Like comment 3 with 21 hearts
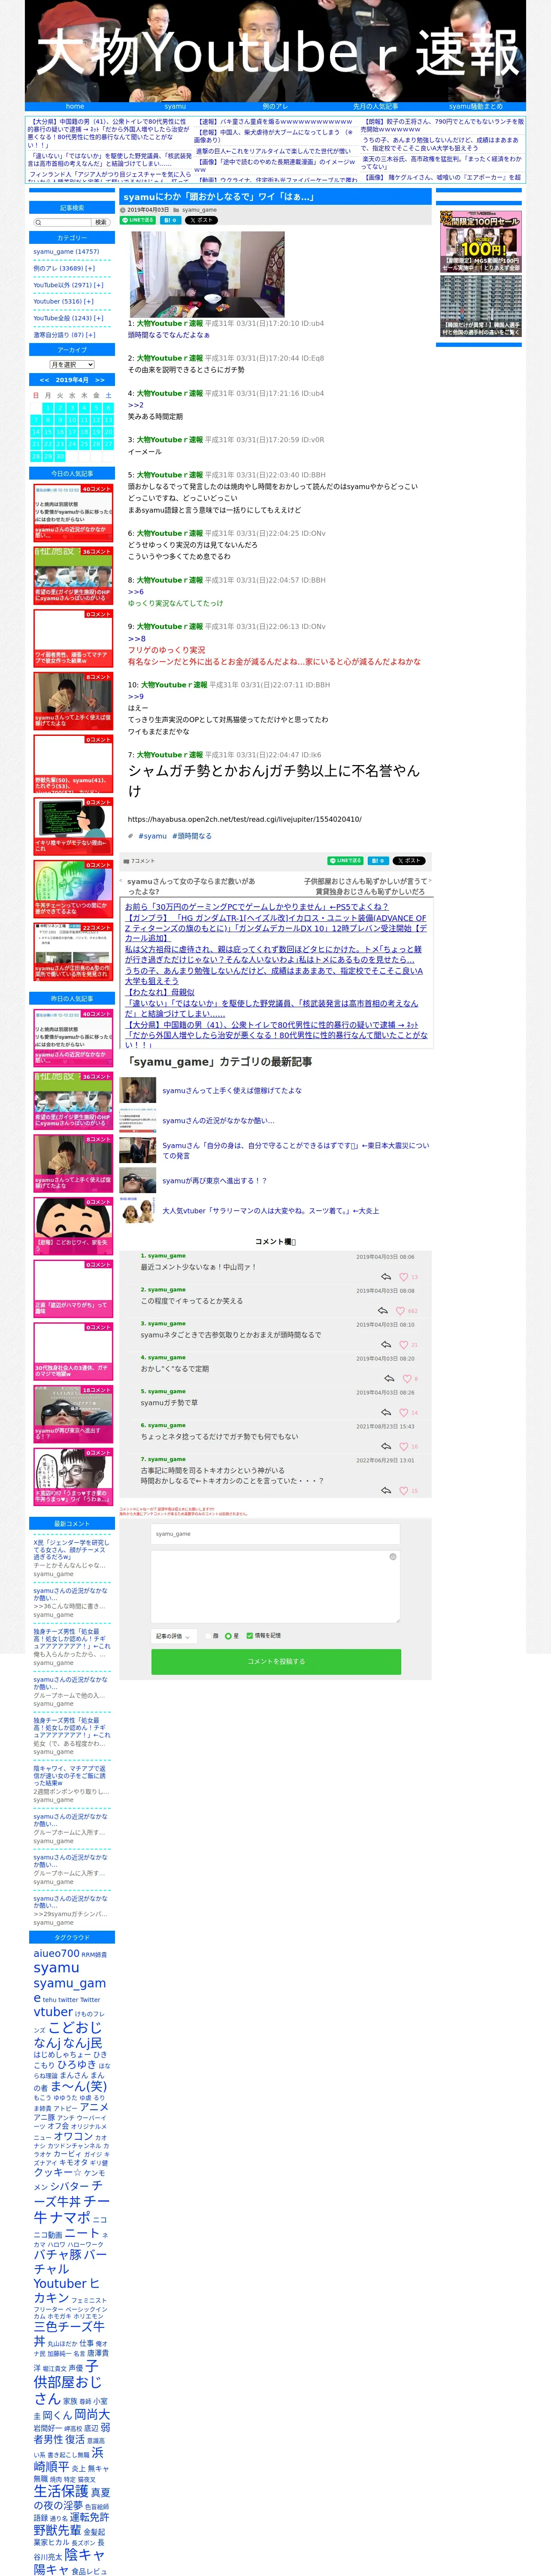Image resolution: width=551 pixels, height=2576 pixels. (x=404, y=1345)
